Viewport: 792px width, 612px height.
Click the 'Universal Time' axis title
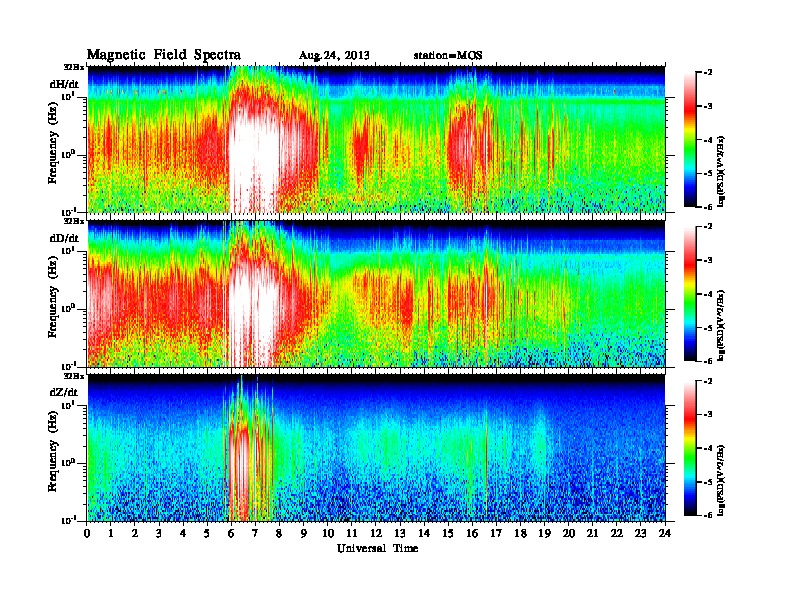click(x=377, y=548)
